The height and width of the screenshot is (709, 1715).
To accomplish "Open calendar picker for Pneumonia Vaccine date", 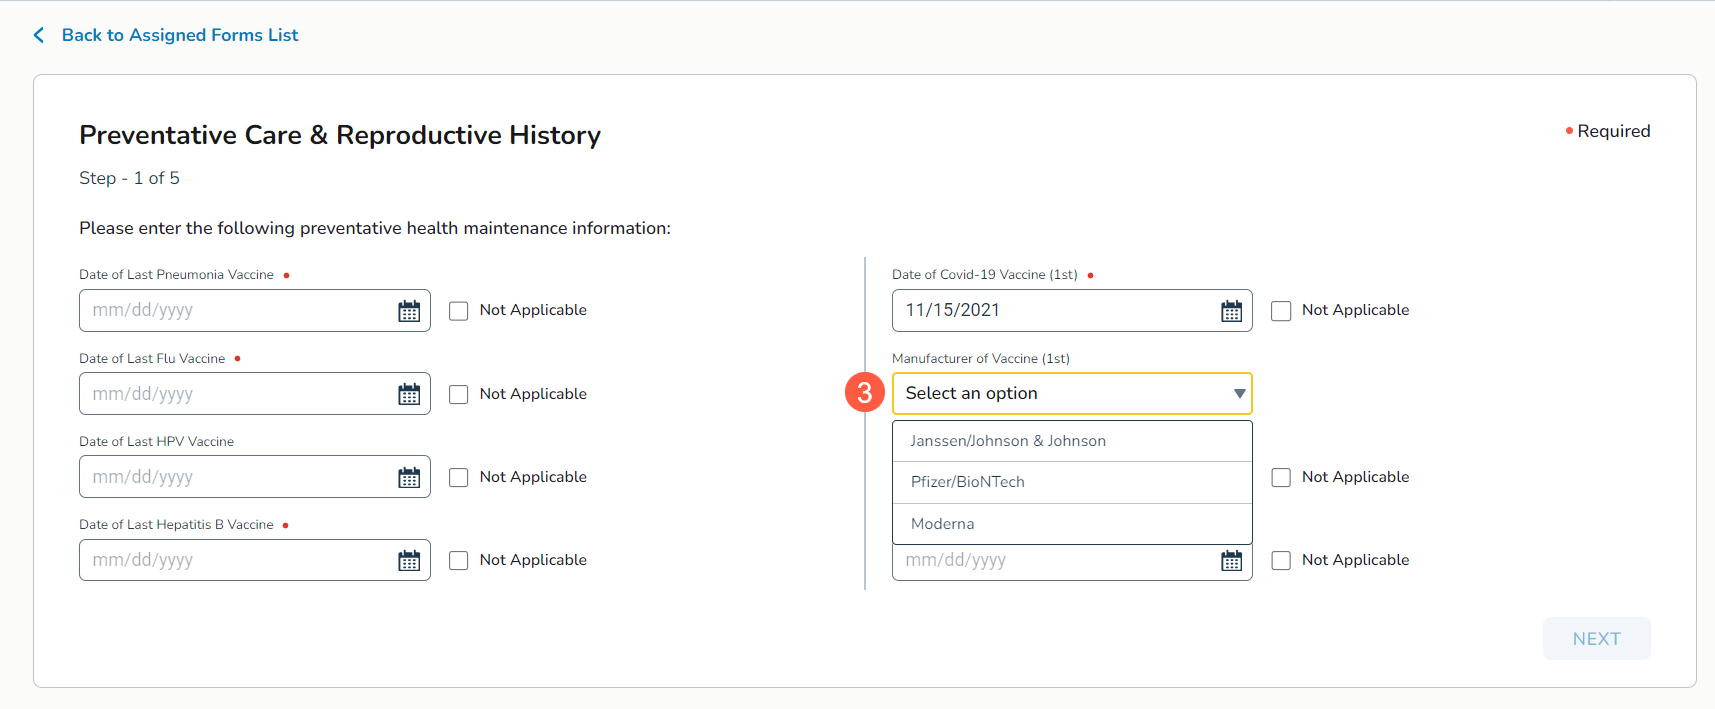I will tap(409, 311).
